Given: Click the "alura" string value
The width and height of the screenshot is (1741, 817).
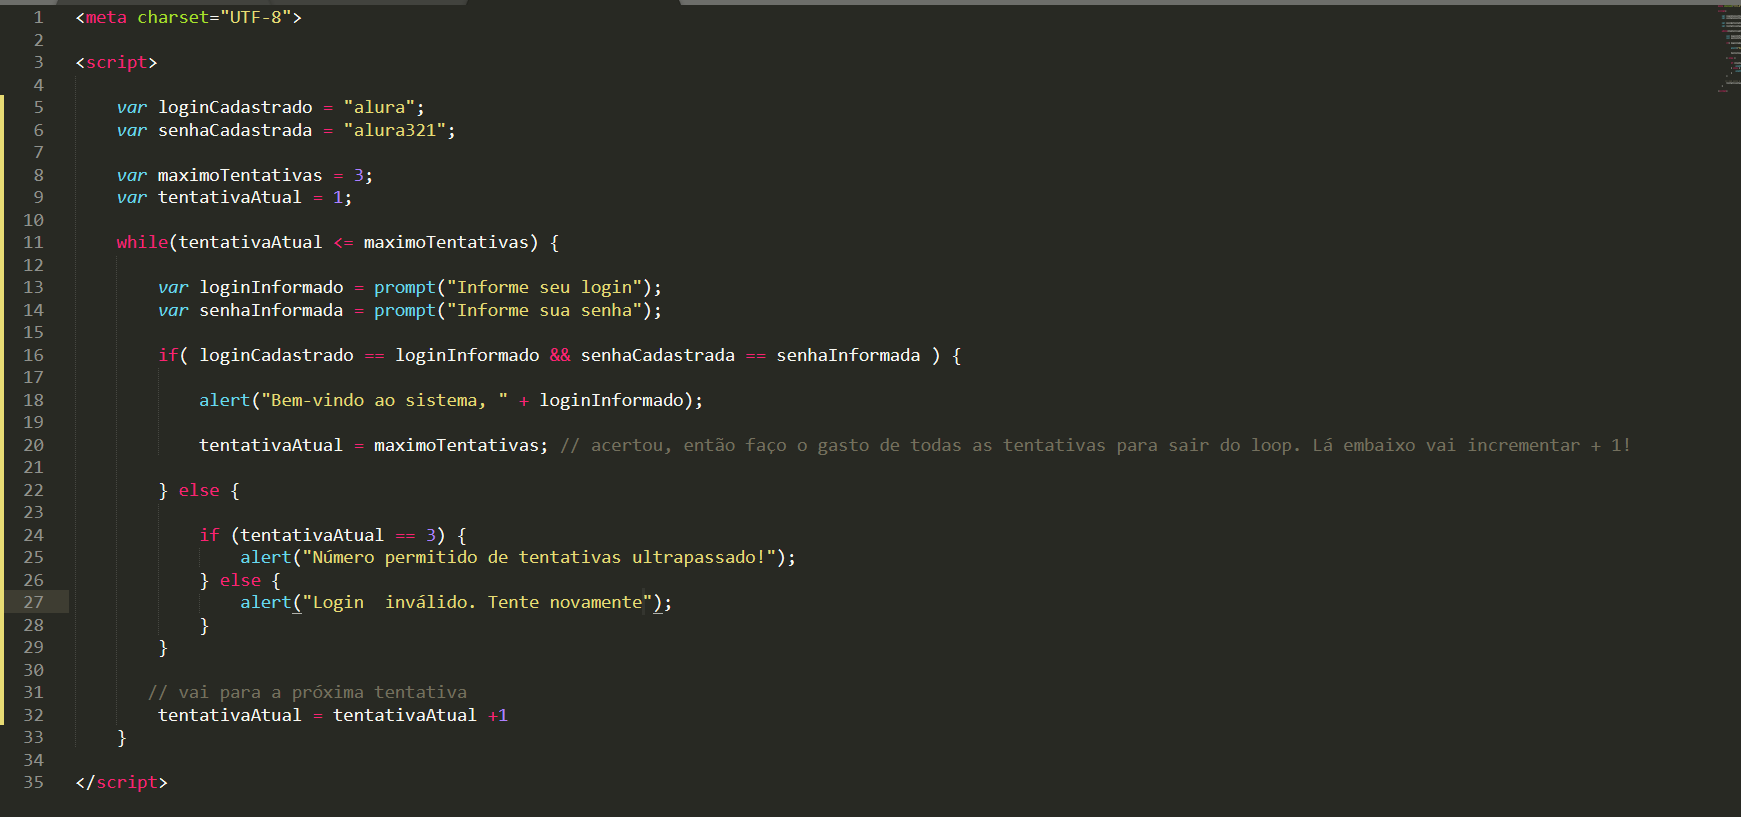Looking at the screenshot, I should coord(379,107).
